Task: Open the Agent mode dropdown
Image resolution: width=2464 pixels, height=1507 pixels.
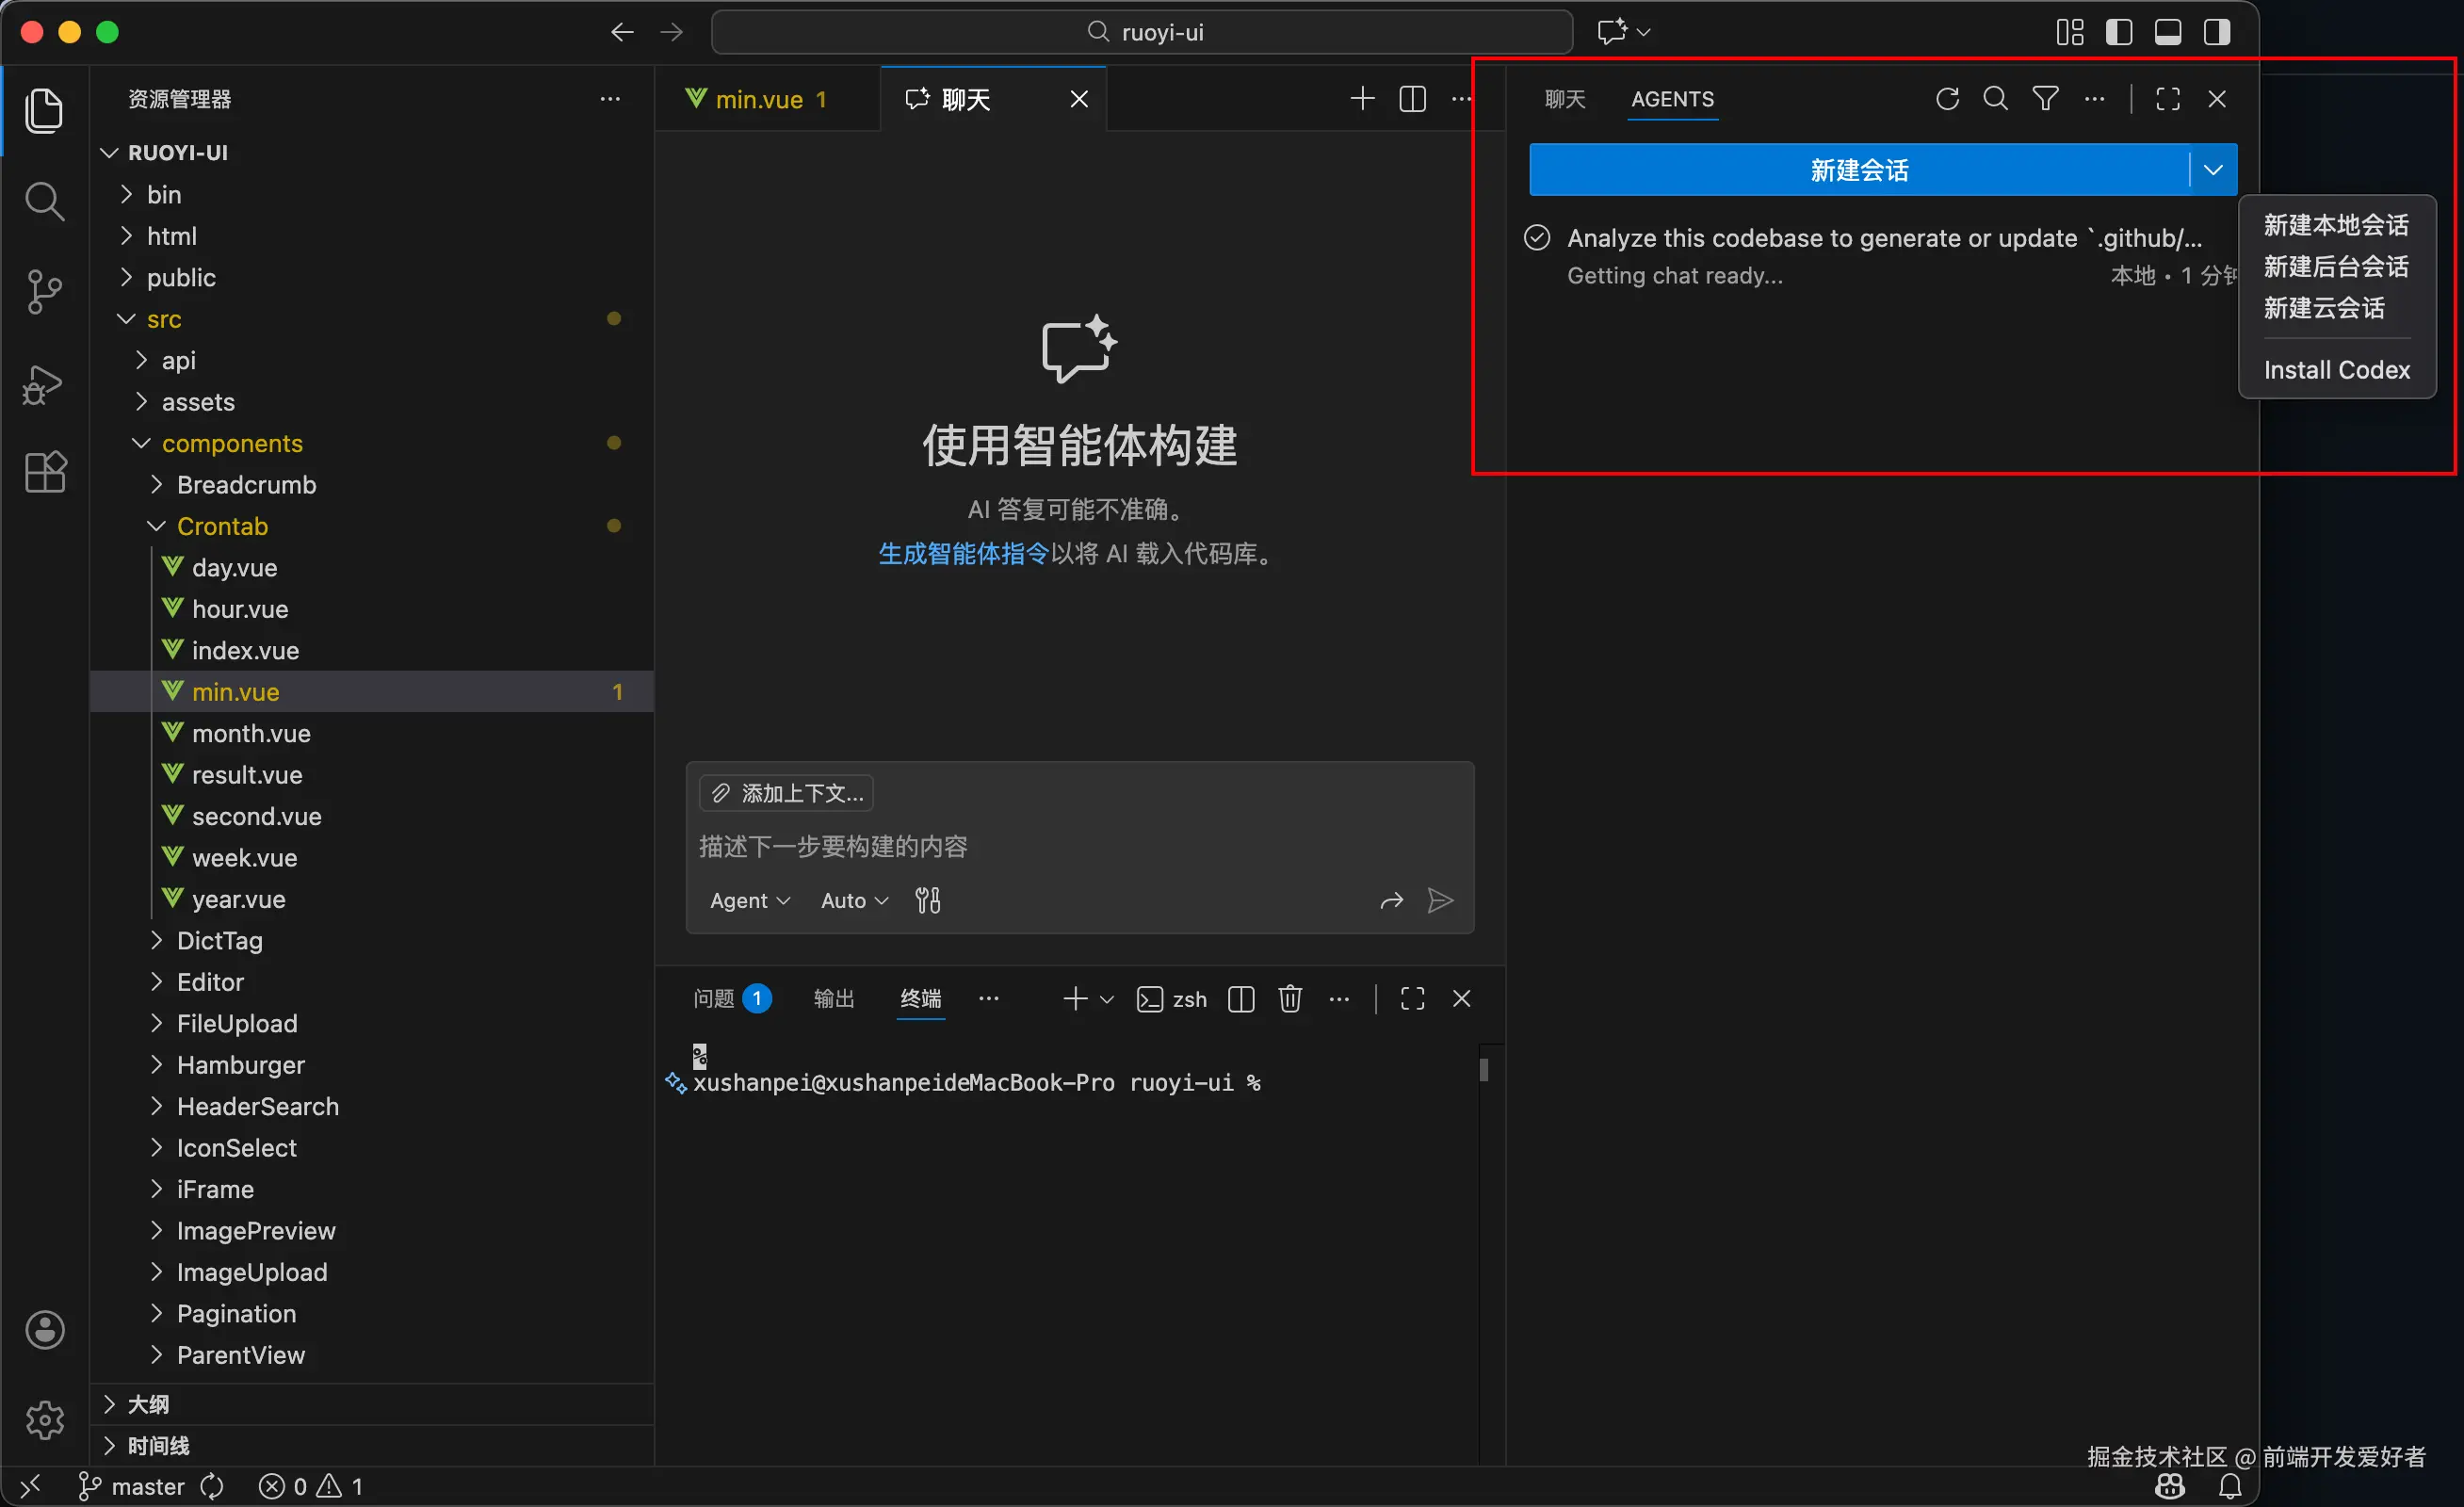Action: [749, 901]
